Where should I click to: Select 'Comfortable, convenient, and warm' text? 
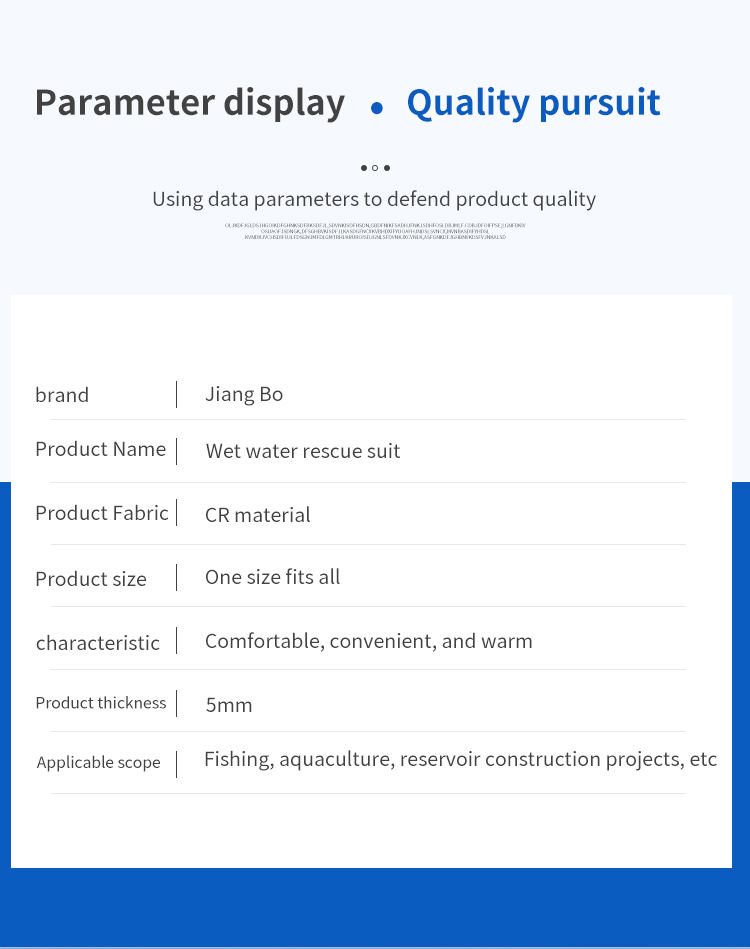pyautogui.click(x=369, y=642)
